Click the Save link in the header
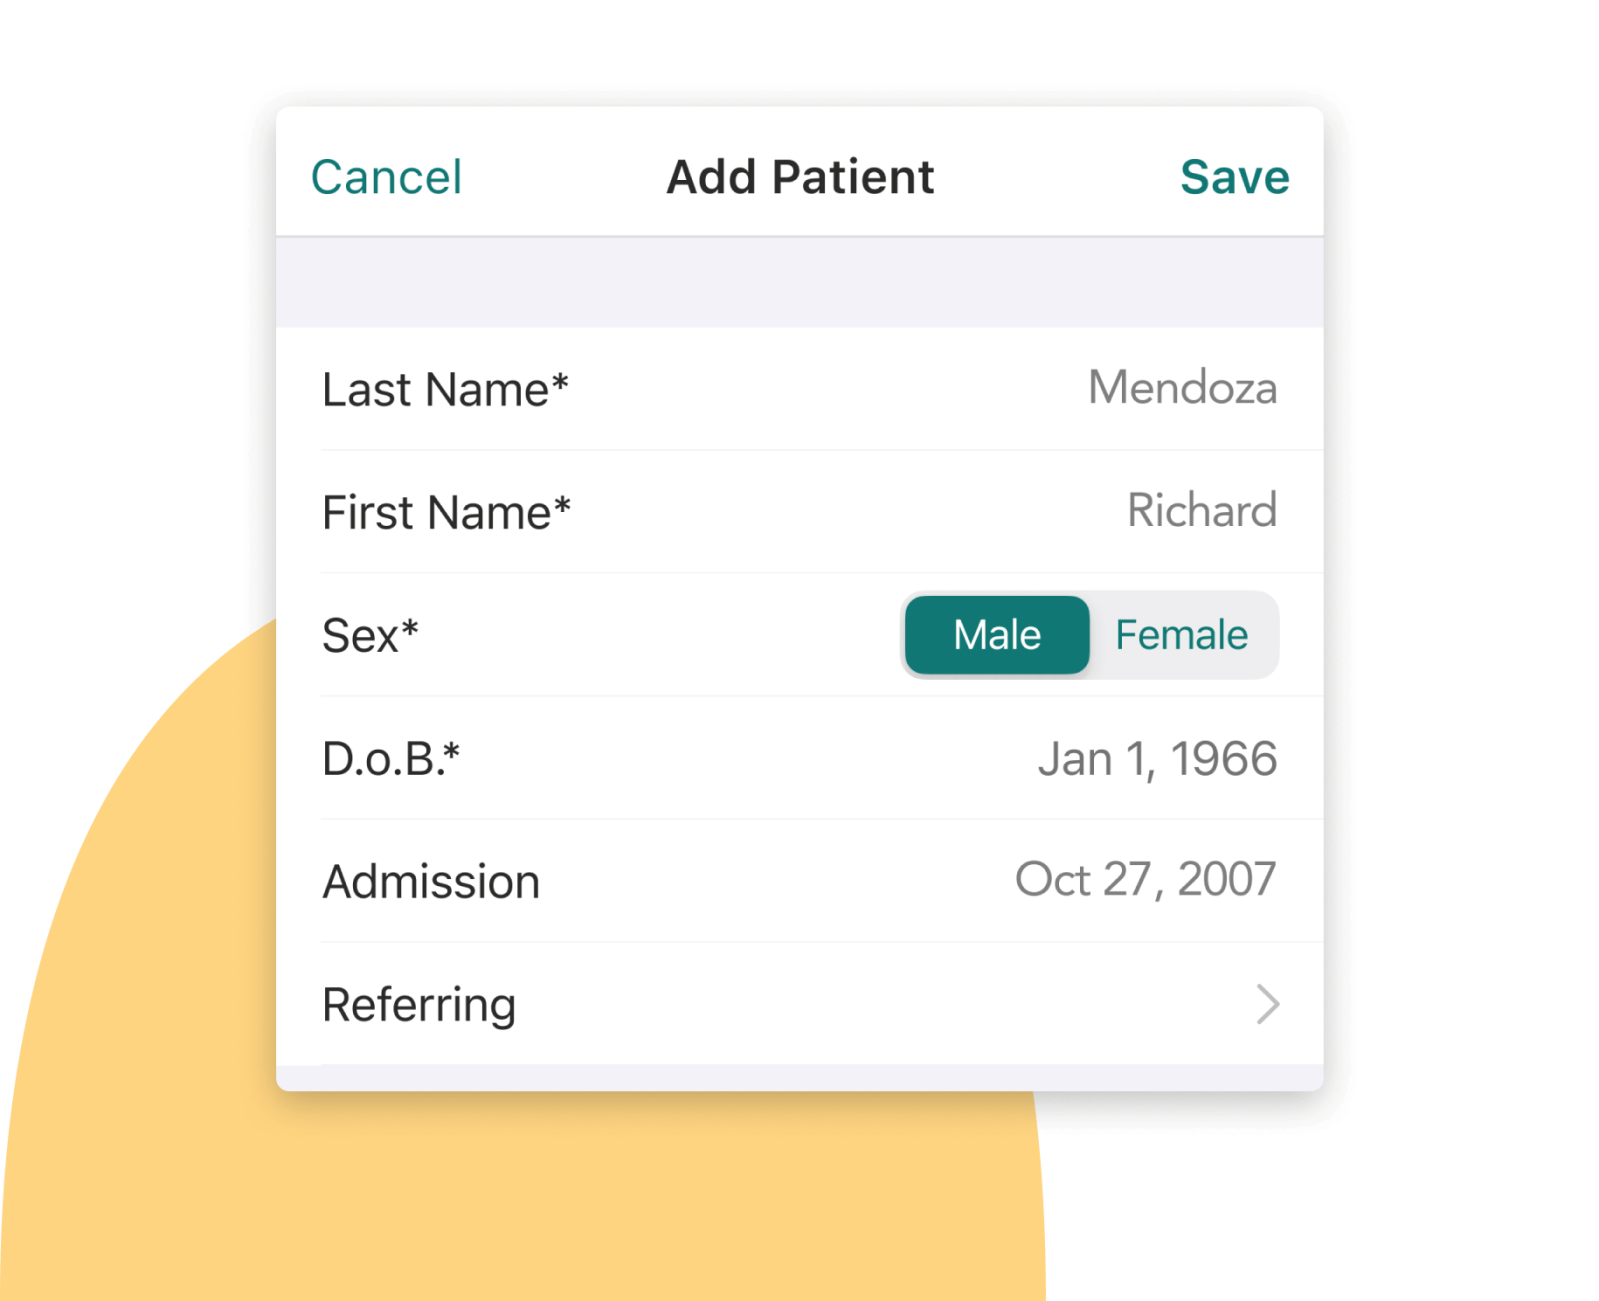Viewport: 1599px width, 1301px height. pyautogui.click(x=1236, y=177)
